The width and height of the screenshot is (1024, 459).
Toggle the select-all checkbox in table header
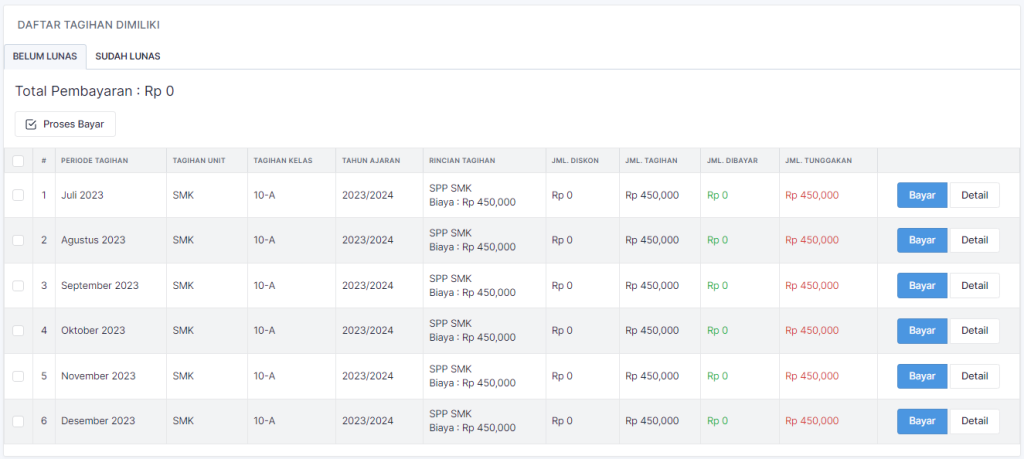coord(18,160)
